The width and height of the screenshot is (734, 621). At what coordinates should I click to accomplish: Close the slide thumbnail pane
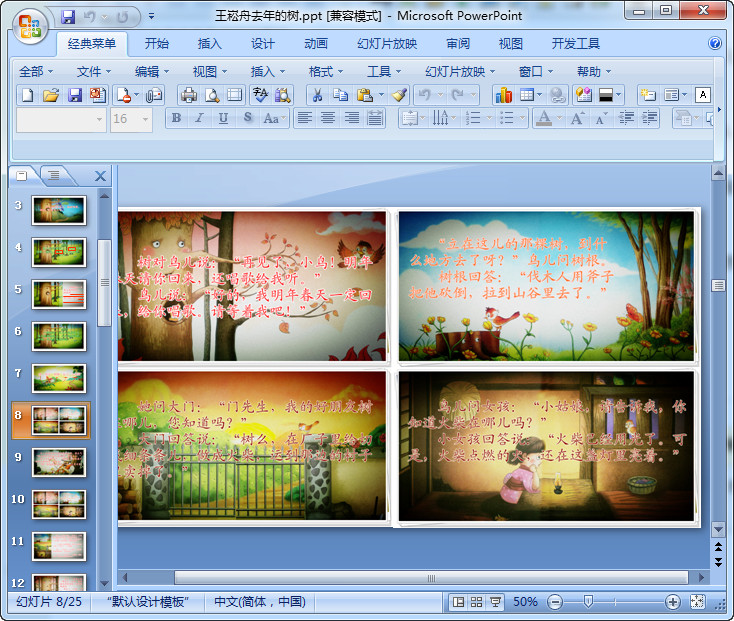(x=100, y=176)
